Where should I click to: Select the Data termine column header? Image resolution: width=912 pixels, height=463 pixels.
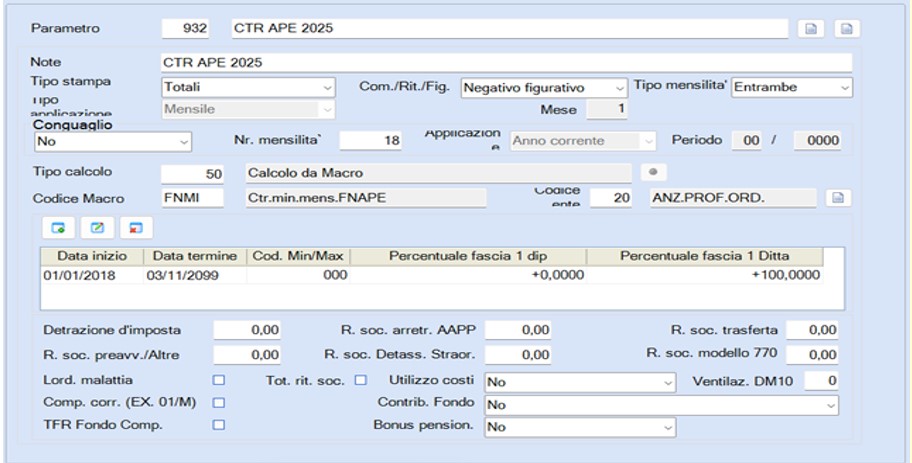click(x=195, y=257)
